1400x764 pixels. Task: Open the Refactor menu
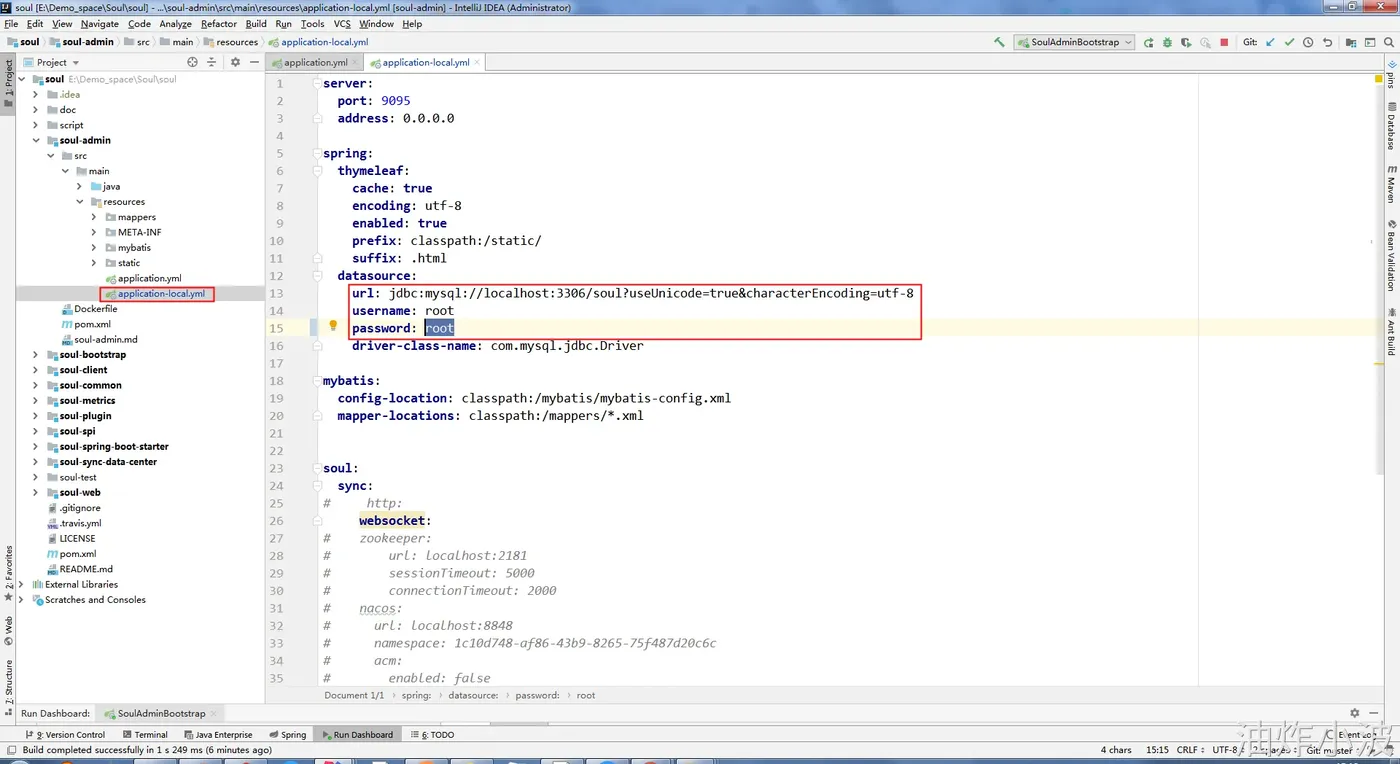coord(219,23)
